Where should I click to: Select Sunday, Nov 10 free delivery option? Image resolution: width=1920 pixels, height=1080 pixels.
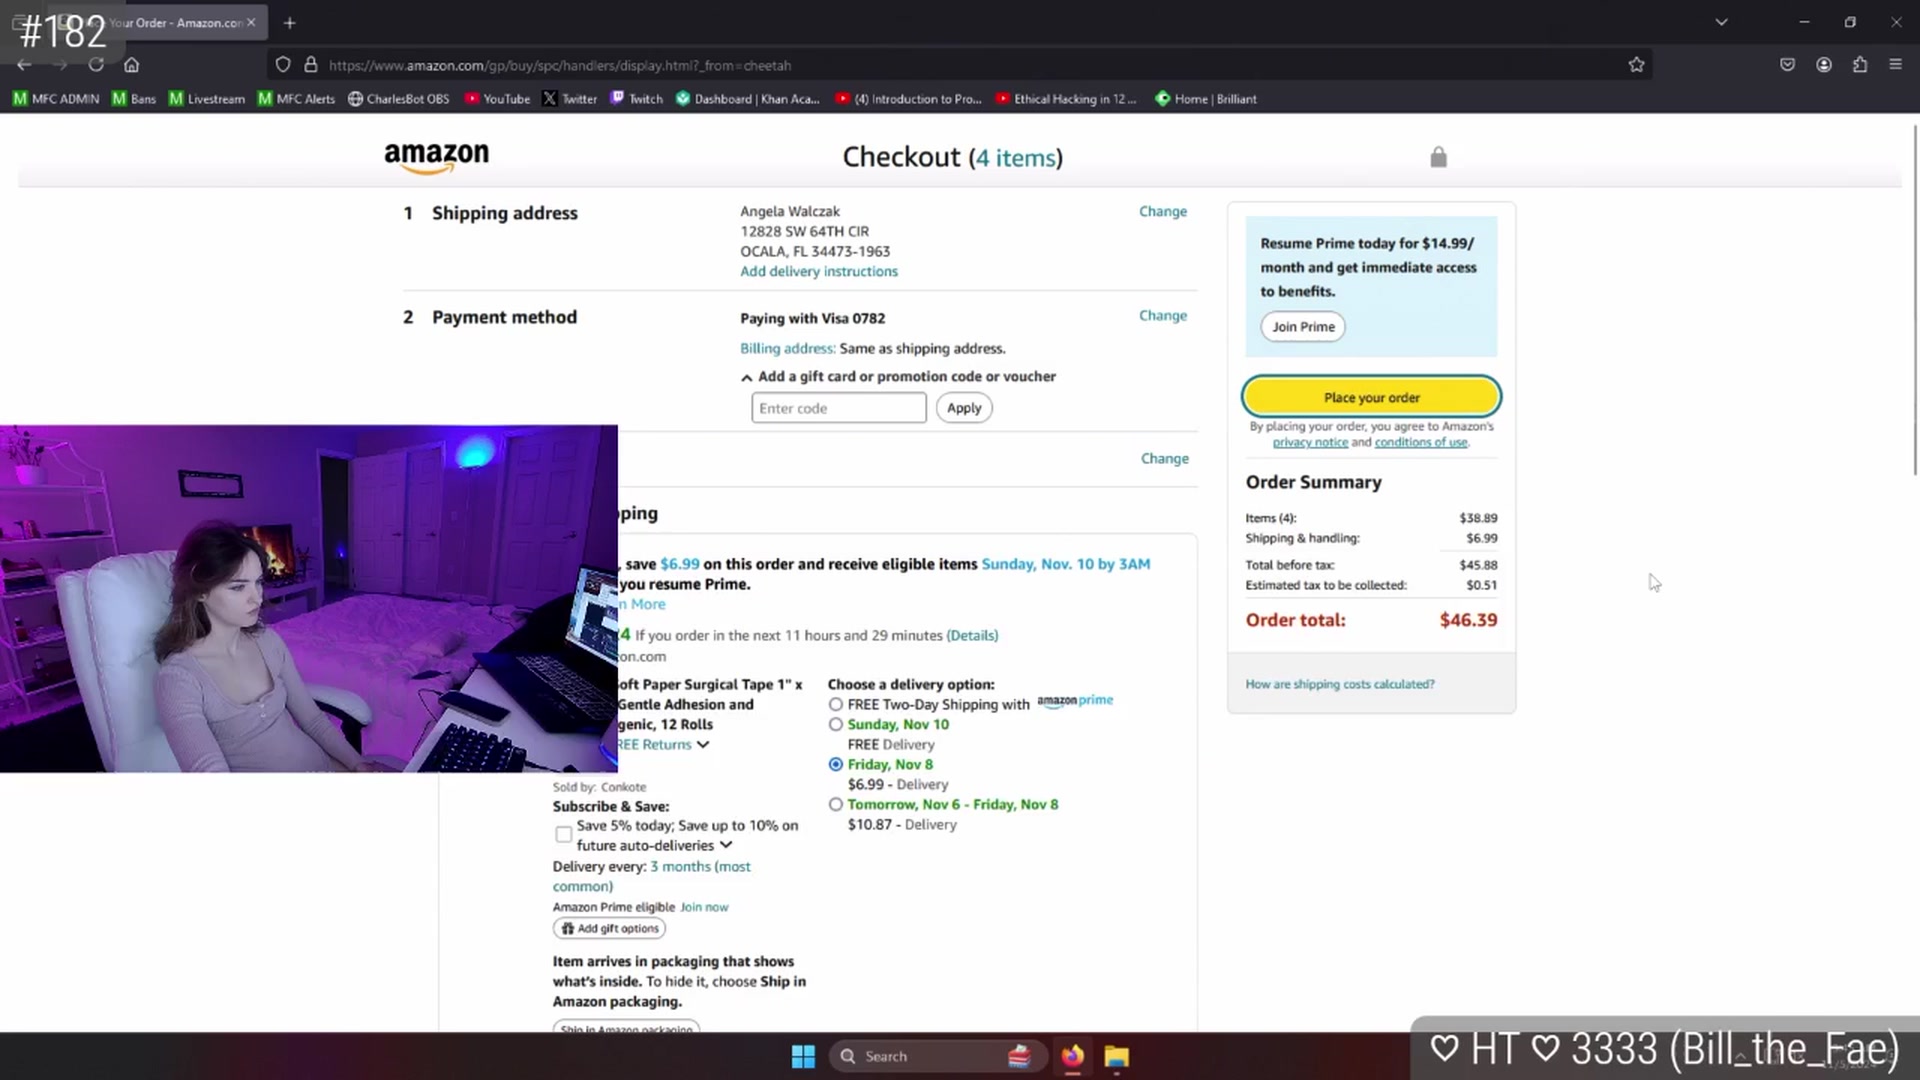(836, 725)
